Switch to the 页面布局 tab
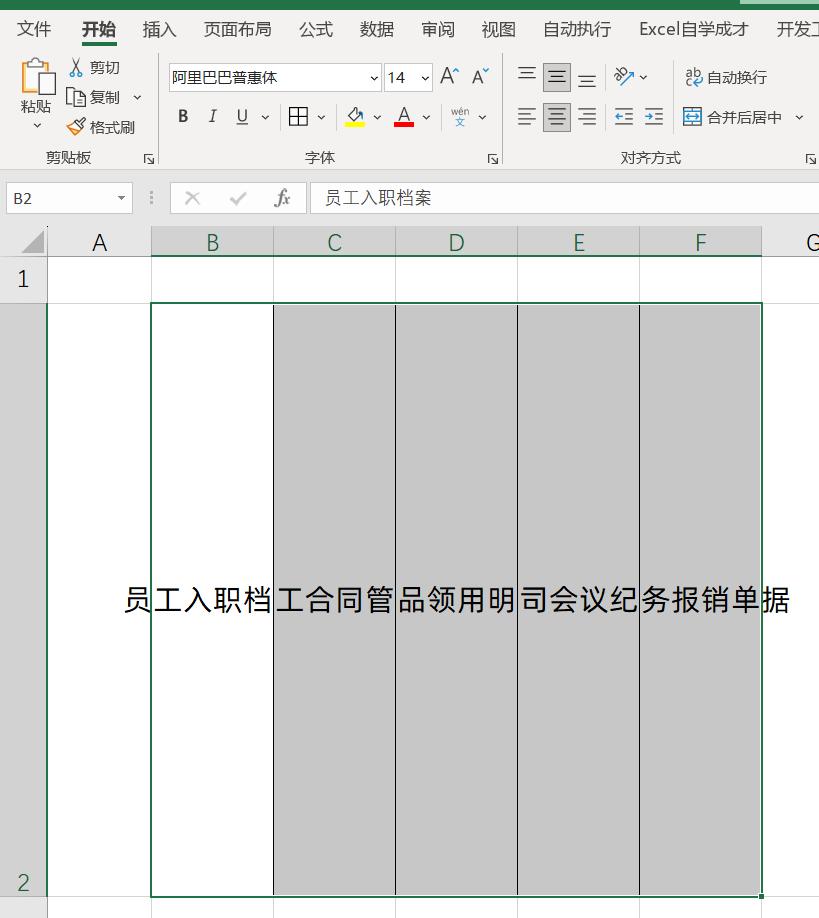This screenshot has height=918, width=819. tap(238, 29)
